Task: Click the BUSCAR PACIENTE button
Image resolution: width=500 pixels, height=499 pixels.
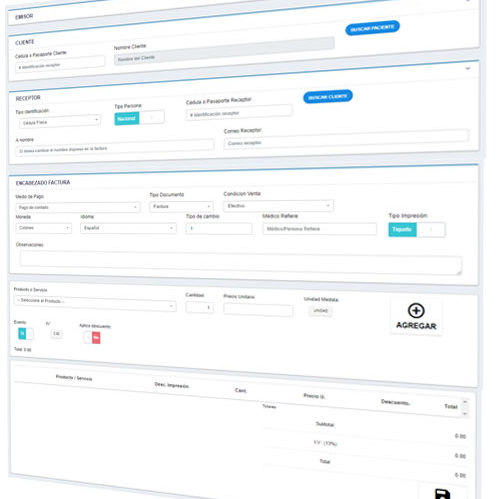Action: tap(372, 28)
